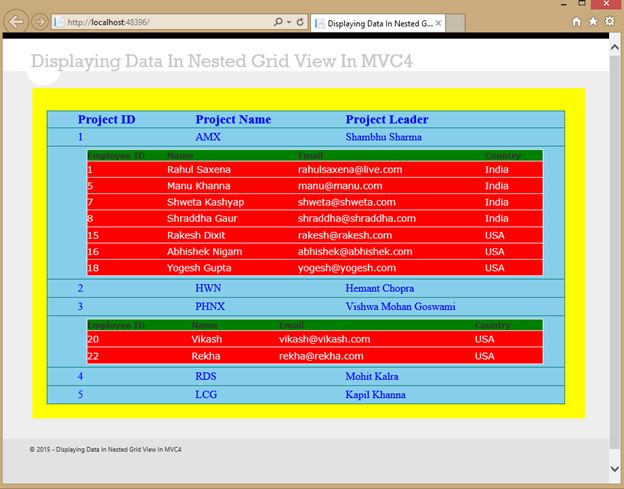Open a new blank browser tab

(455, 23)
